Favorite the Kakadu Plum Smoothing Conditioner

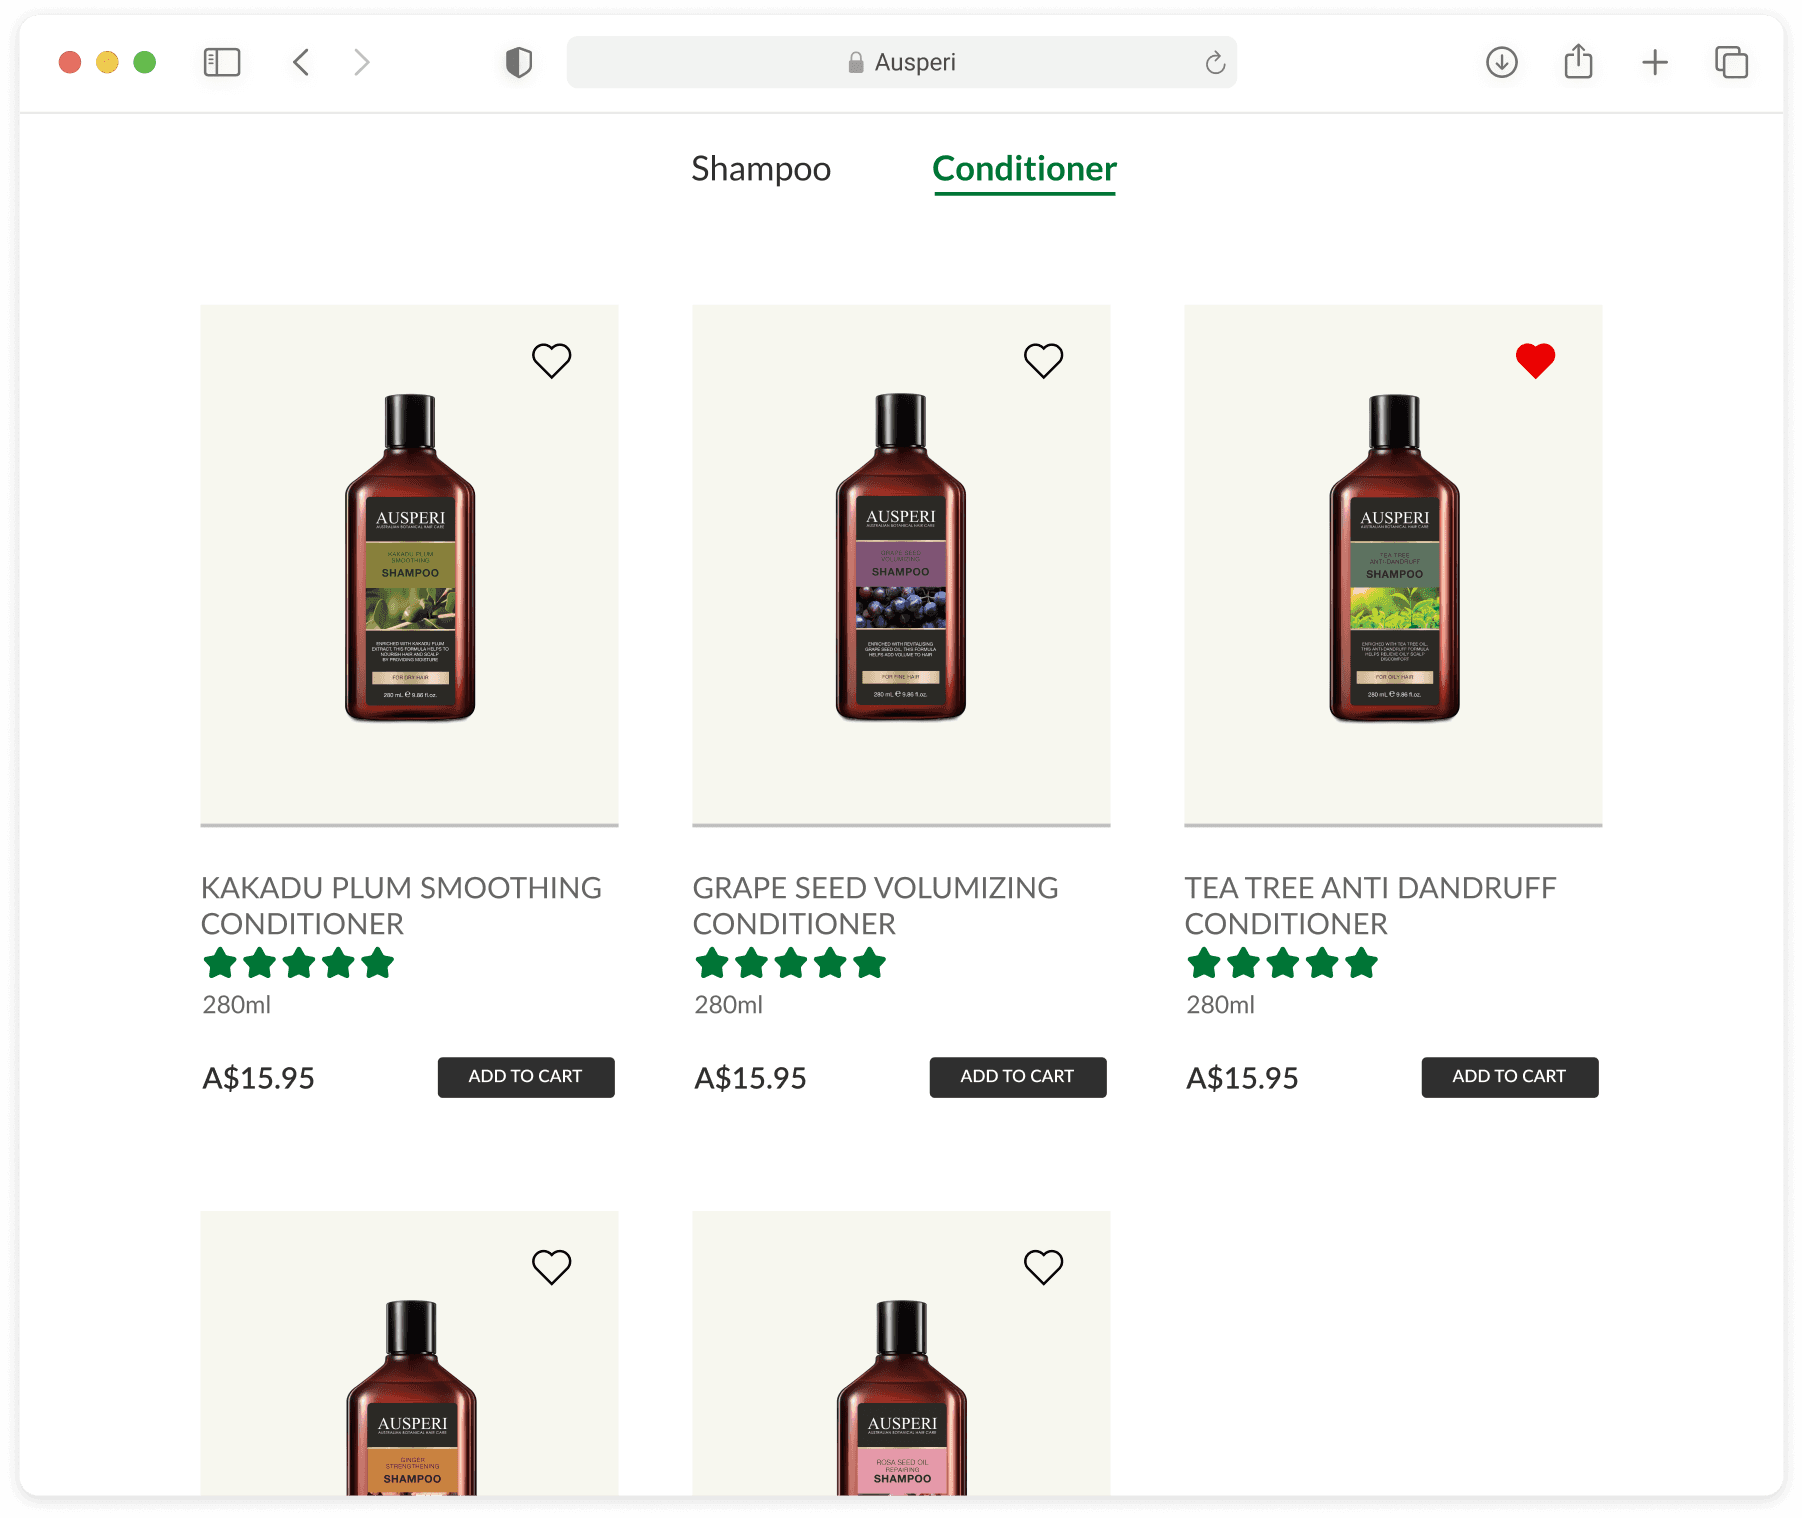551,361
